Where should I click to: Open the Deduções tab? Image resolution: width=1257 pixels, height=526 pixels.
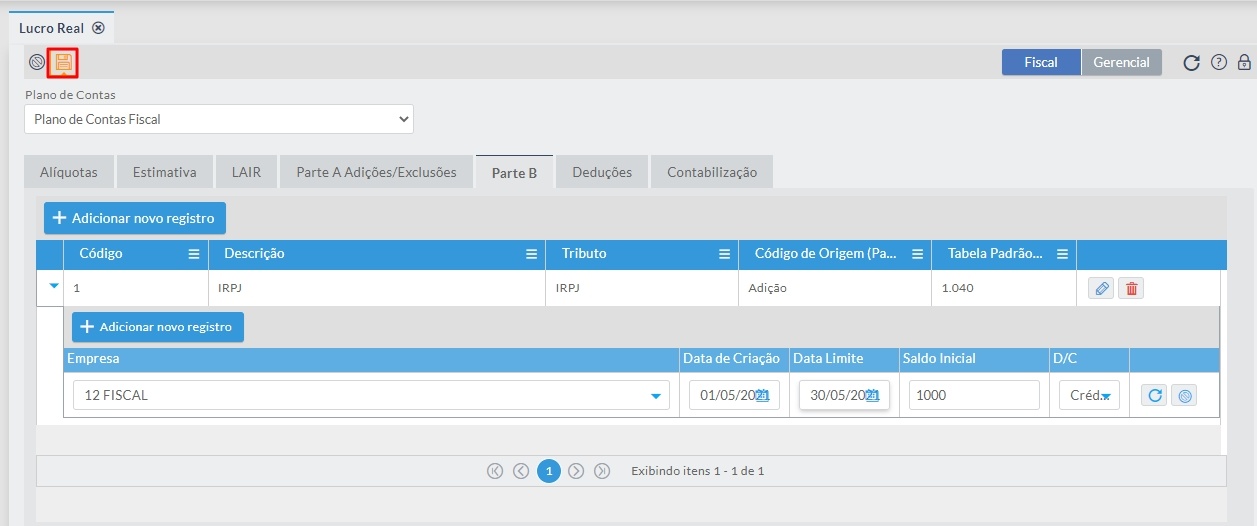[602, 172]
